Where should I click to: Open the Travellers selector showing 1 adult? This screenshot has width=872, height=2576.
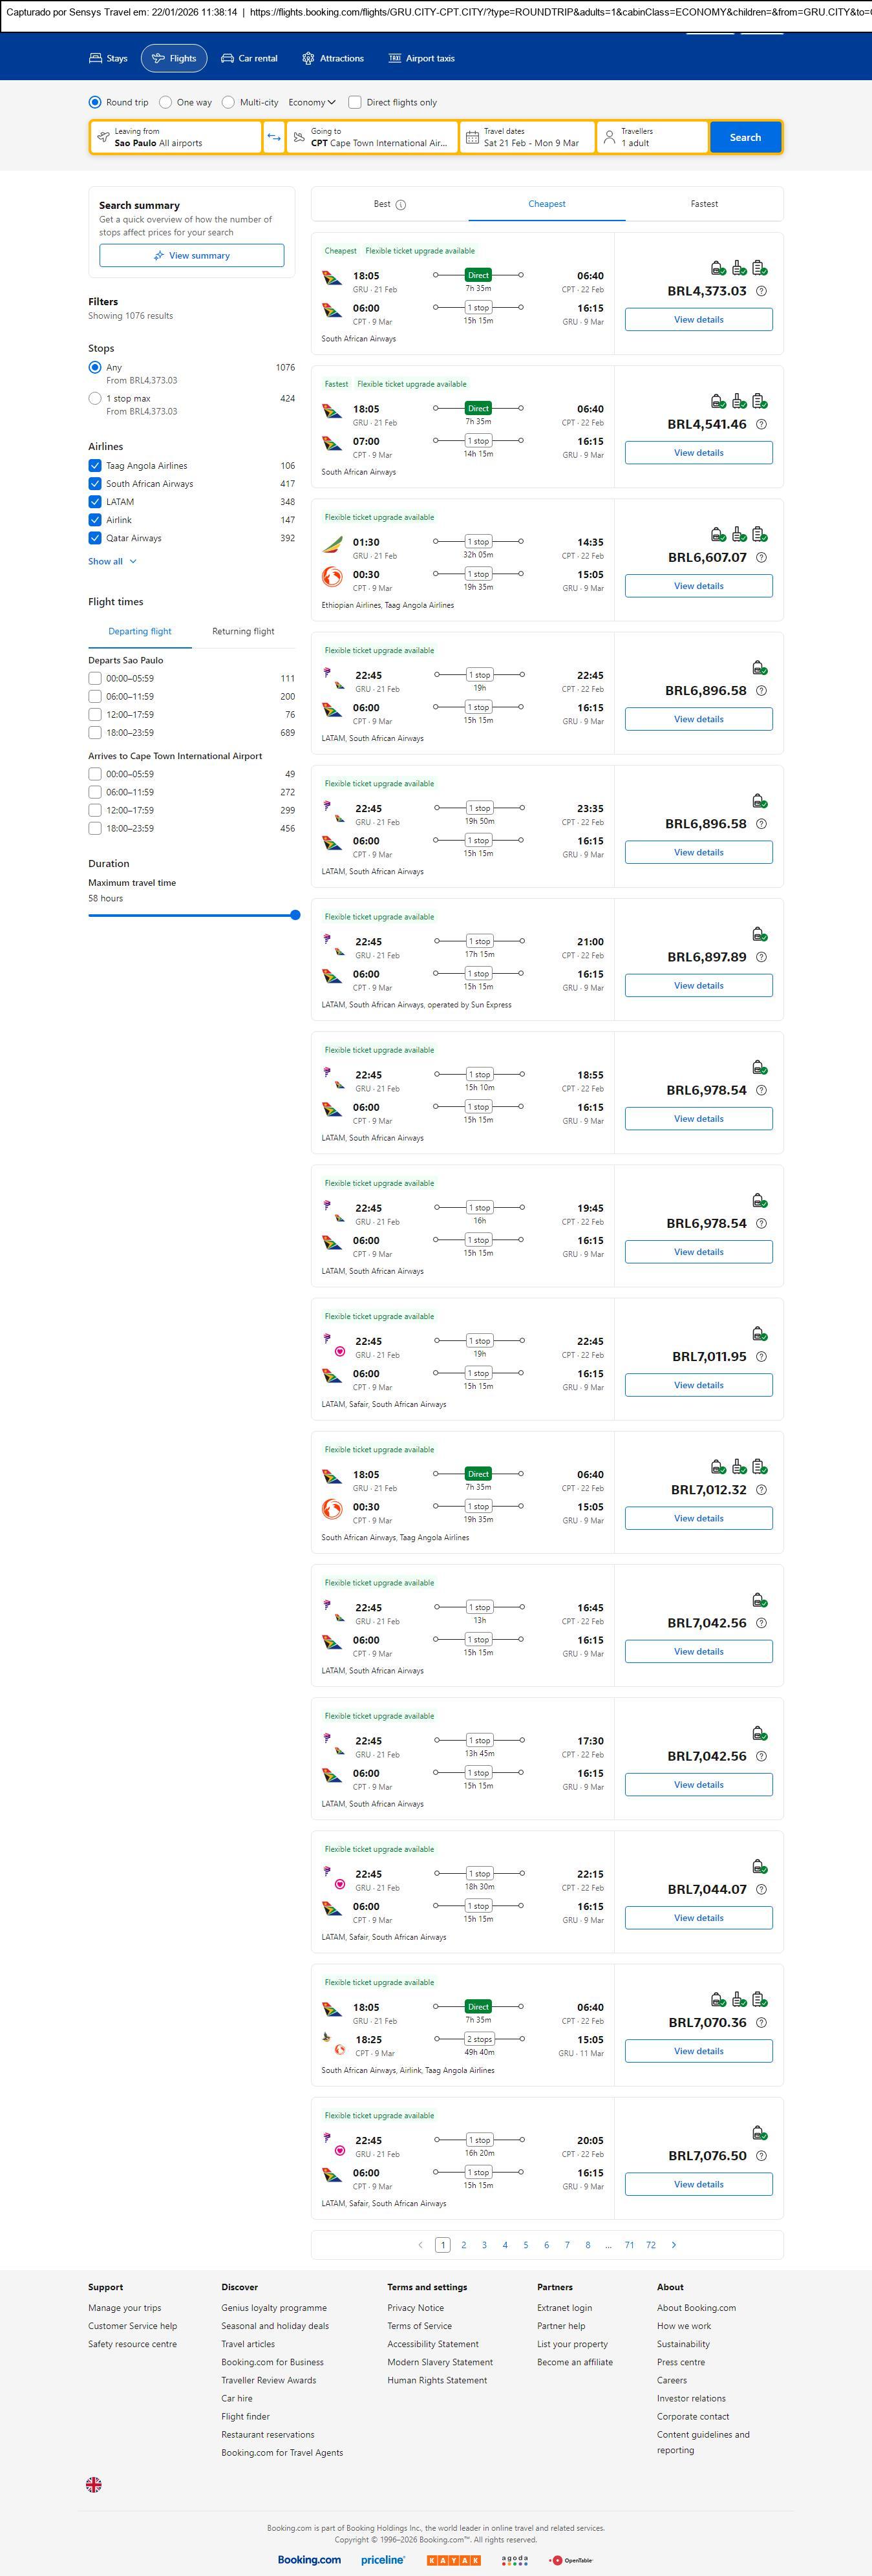click(x=652, y=137)
